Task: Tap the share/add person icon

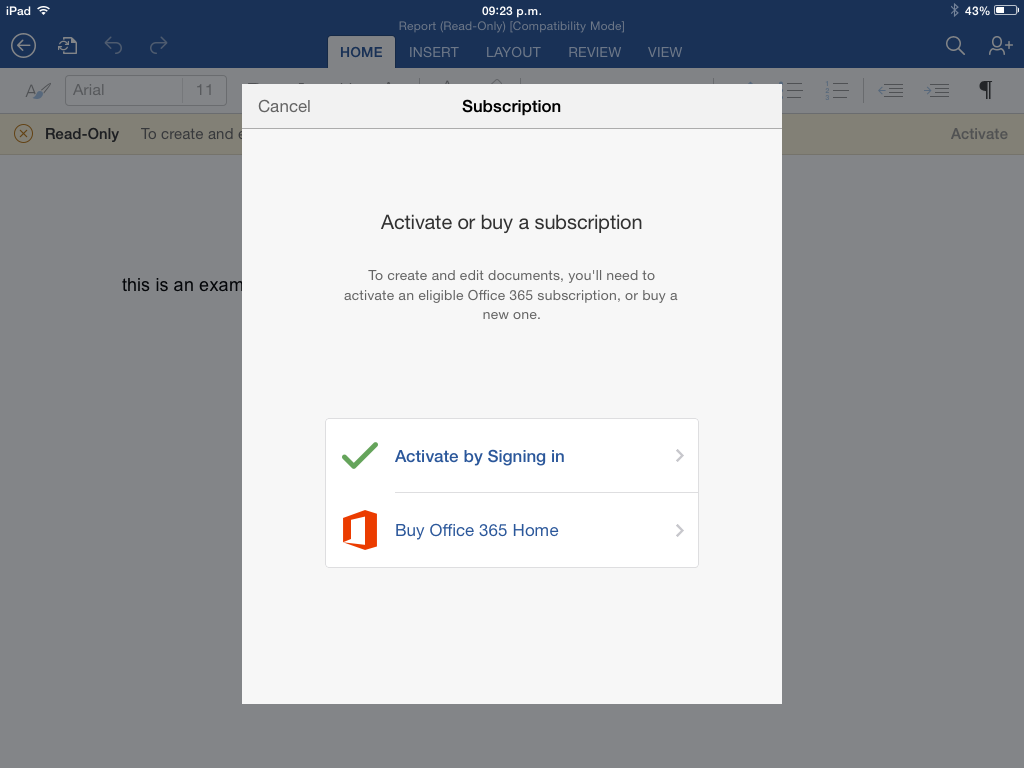Action: coord(1000,46)
